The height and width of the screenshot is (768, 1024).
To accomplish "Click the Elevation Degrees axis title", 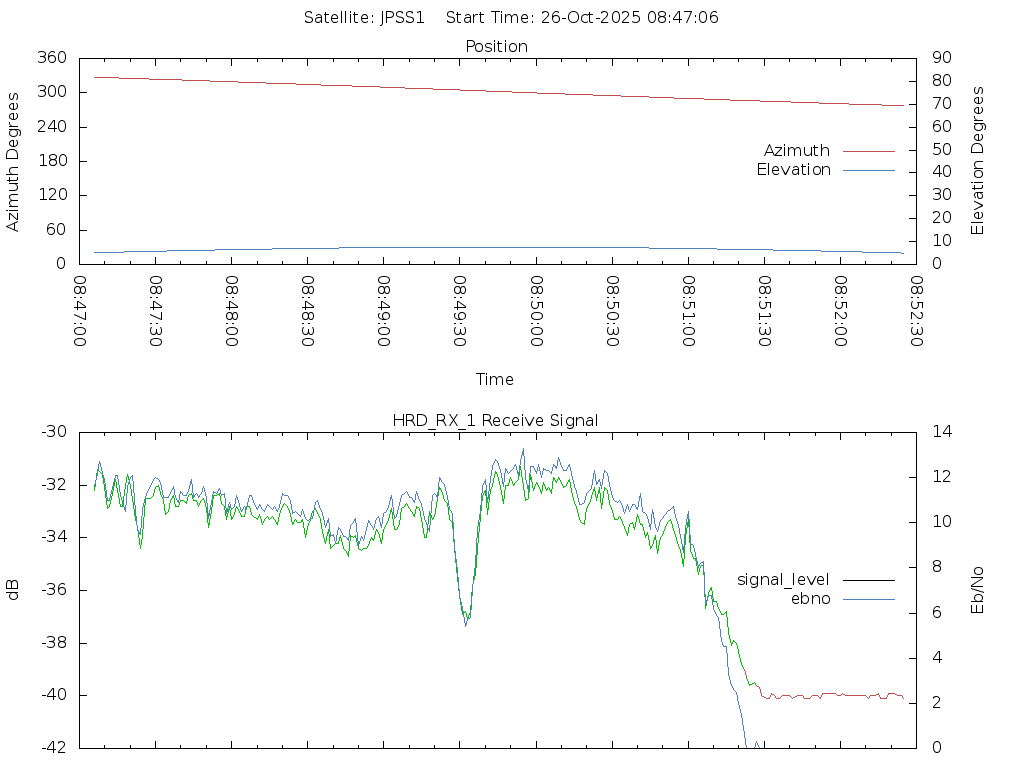I will pyautogui.click(x=978, y=161).
